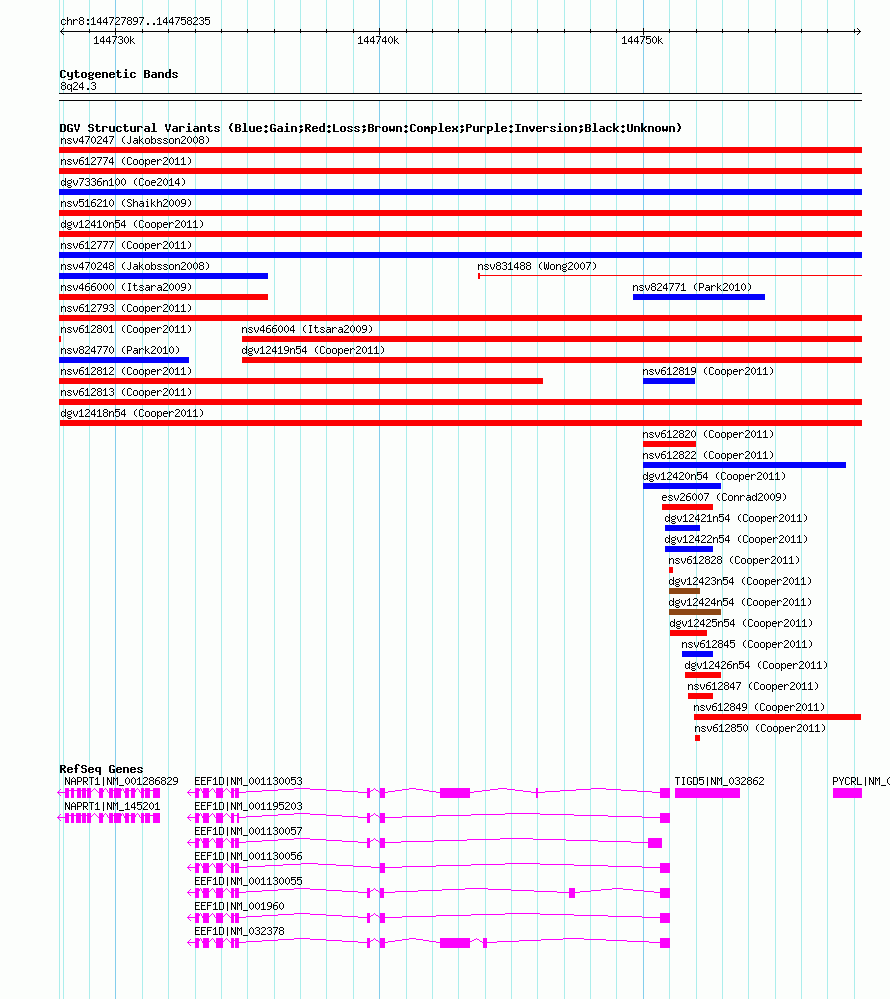Screen dimensions: 890x999
Task: Click the blue nsv824770 (Park2010) bar
Action: (124, 360)
